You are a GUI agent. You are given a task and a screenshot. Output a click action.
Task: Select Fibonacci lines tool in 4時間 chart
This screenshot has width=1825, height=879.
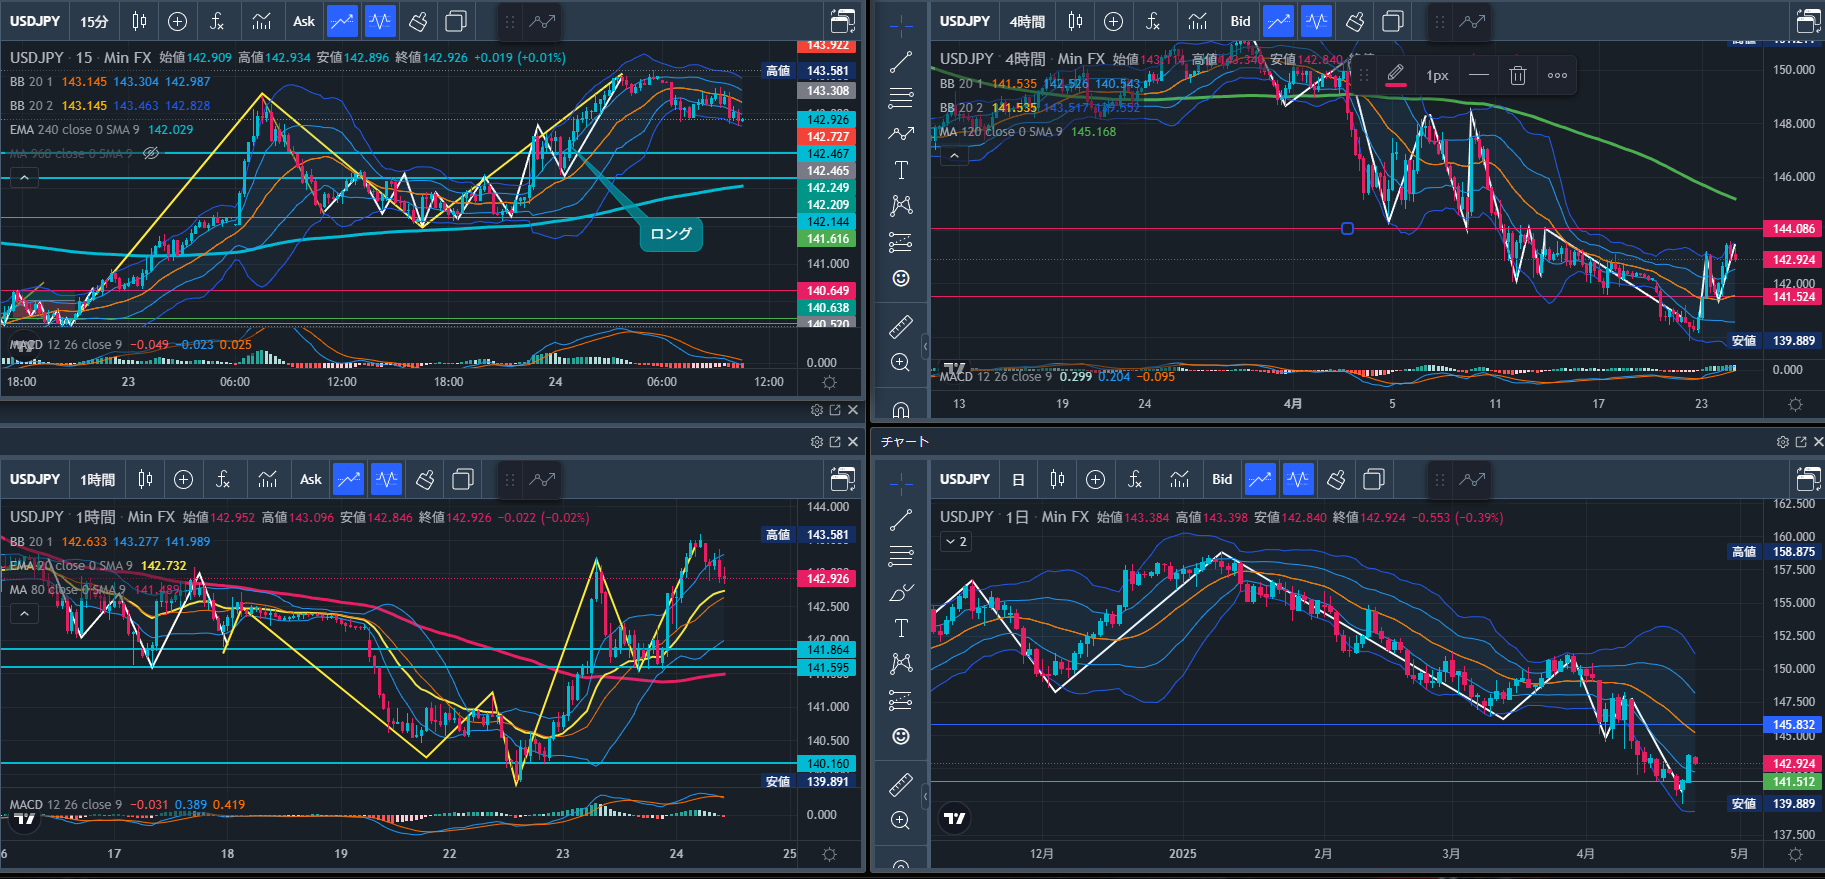tap(901, 98)
